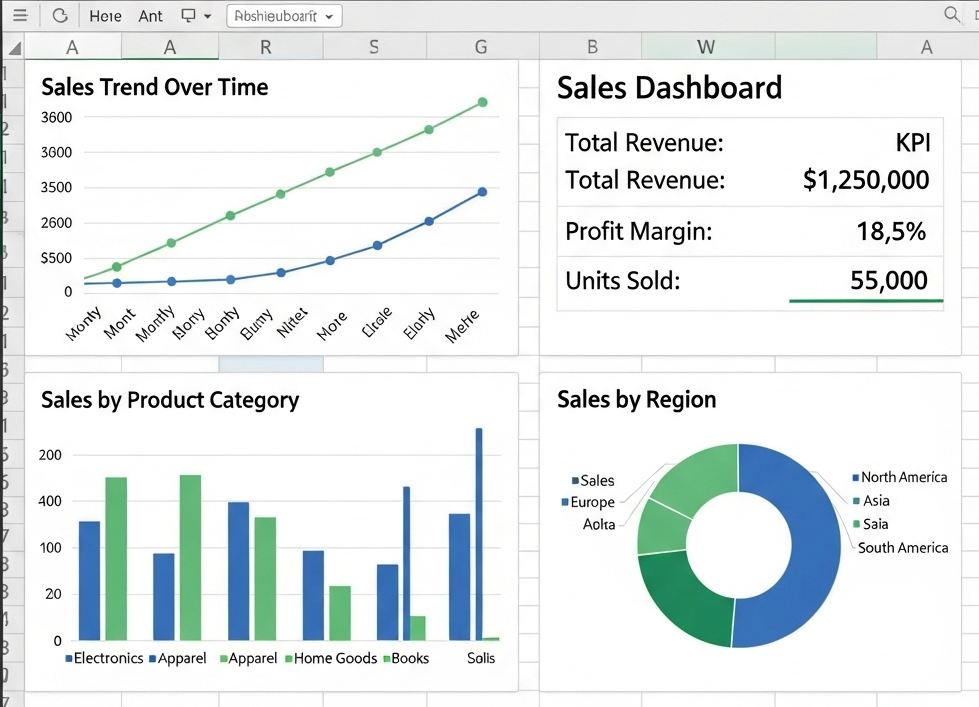Open the Dashboard name box dropdown
The image size is (979, 707).
click(330, 15)
